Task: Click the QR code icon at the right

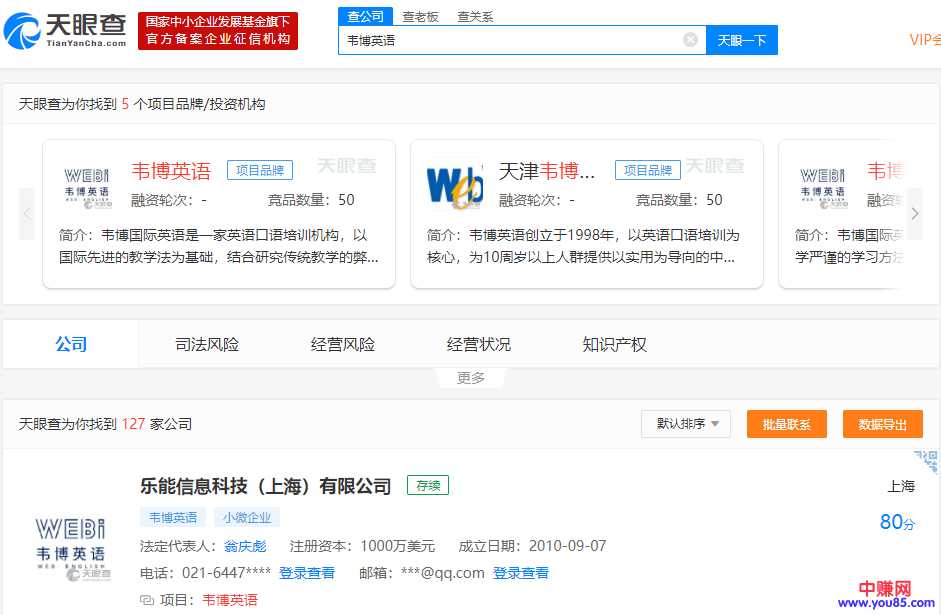Action: (927, 461)
